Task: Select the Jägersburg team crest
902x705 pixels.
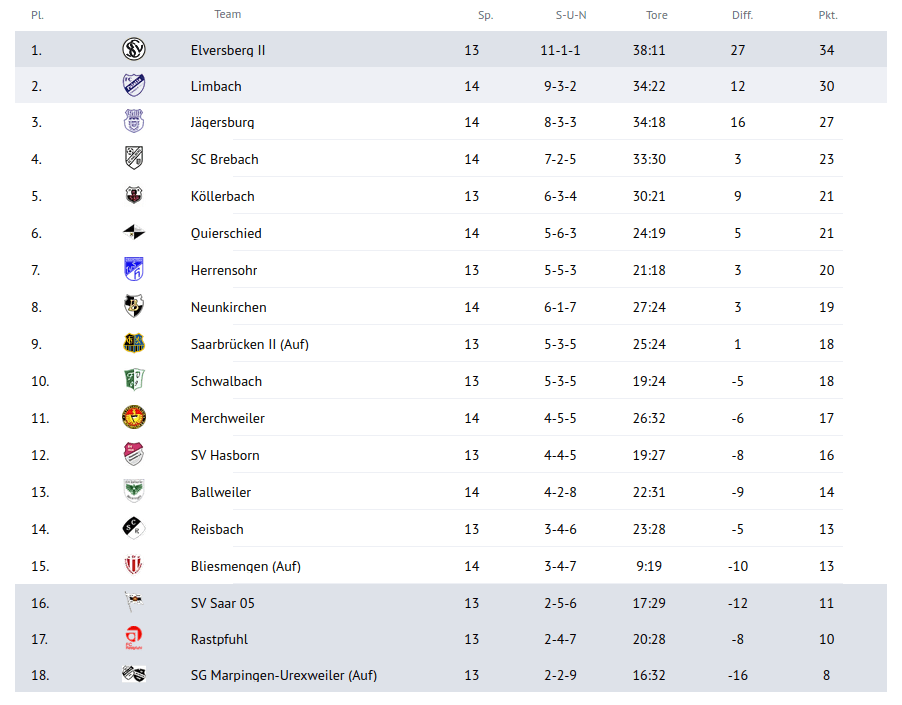Action: tap(133, 122)
